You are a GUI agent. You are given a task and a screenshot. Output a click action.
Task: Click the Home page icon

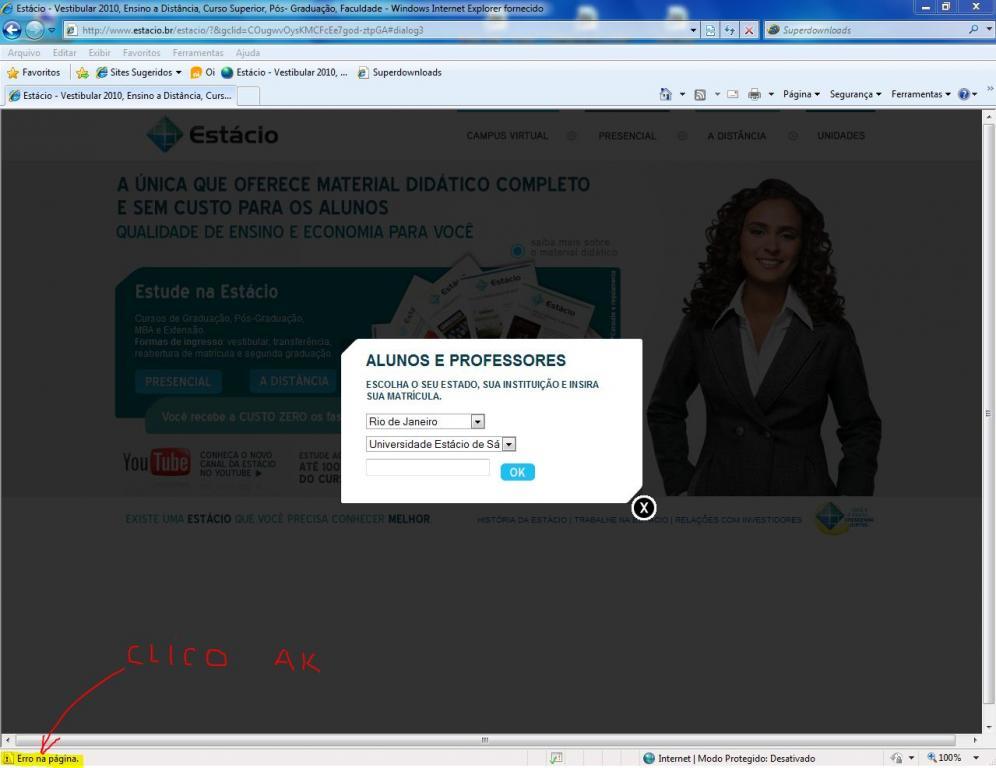point(665,94)
